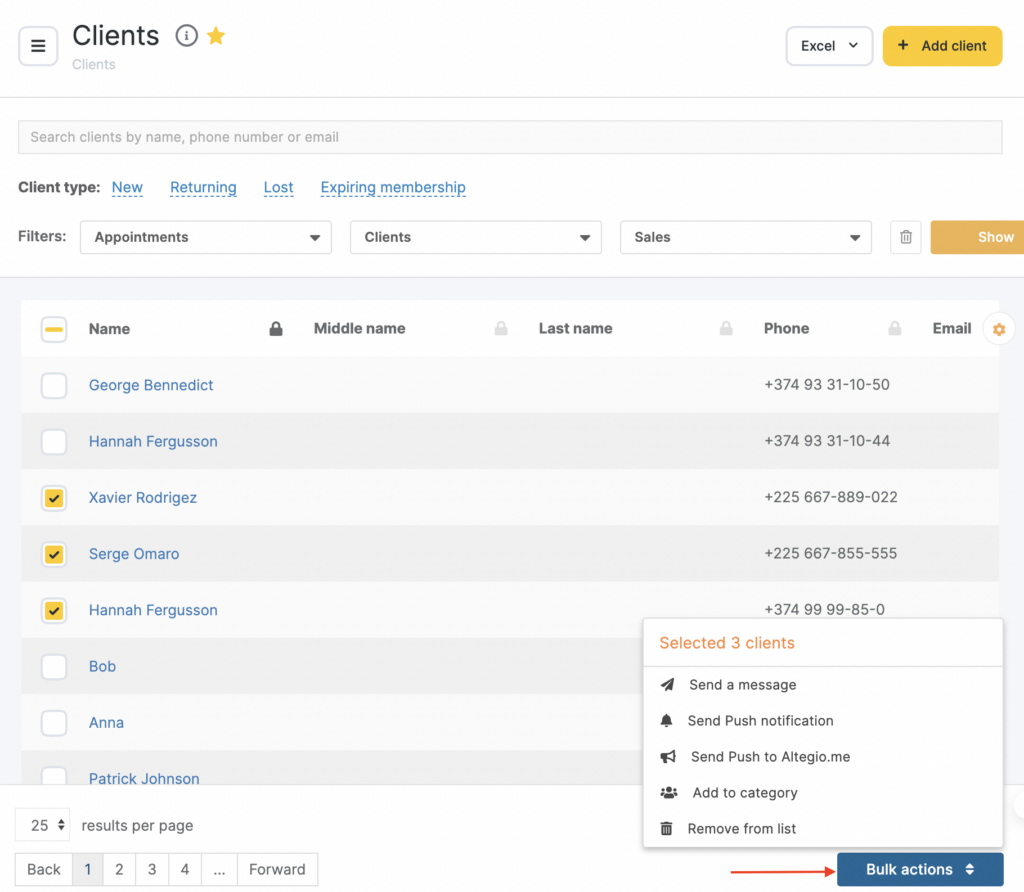
Task: Filter by Expiring membership client type
Action: click(x=393, y=187)
